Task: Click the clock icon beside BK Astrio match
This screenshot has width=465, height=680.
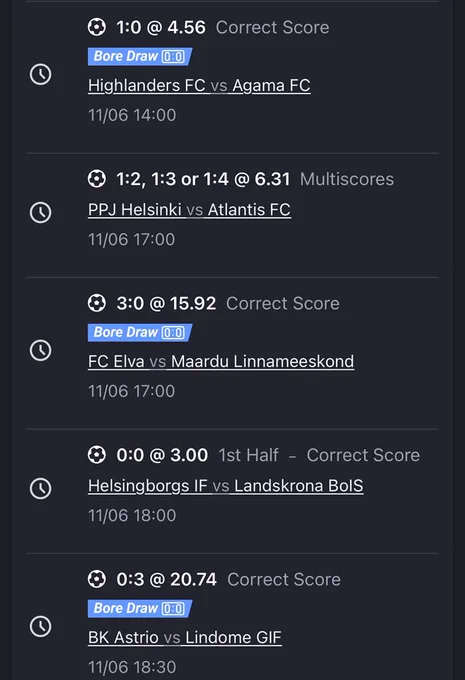Action: point(40,626)
